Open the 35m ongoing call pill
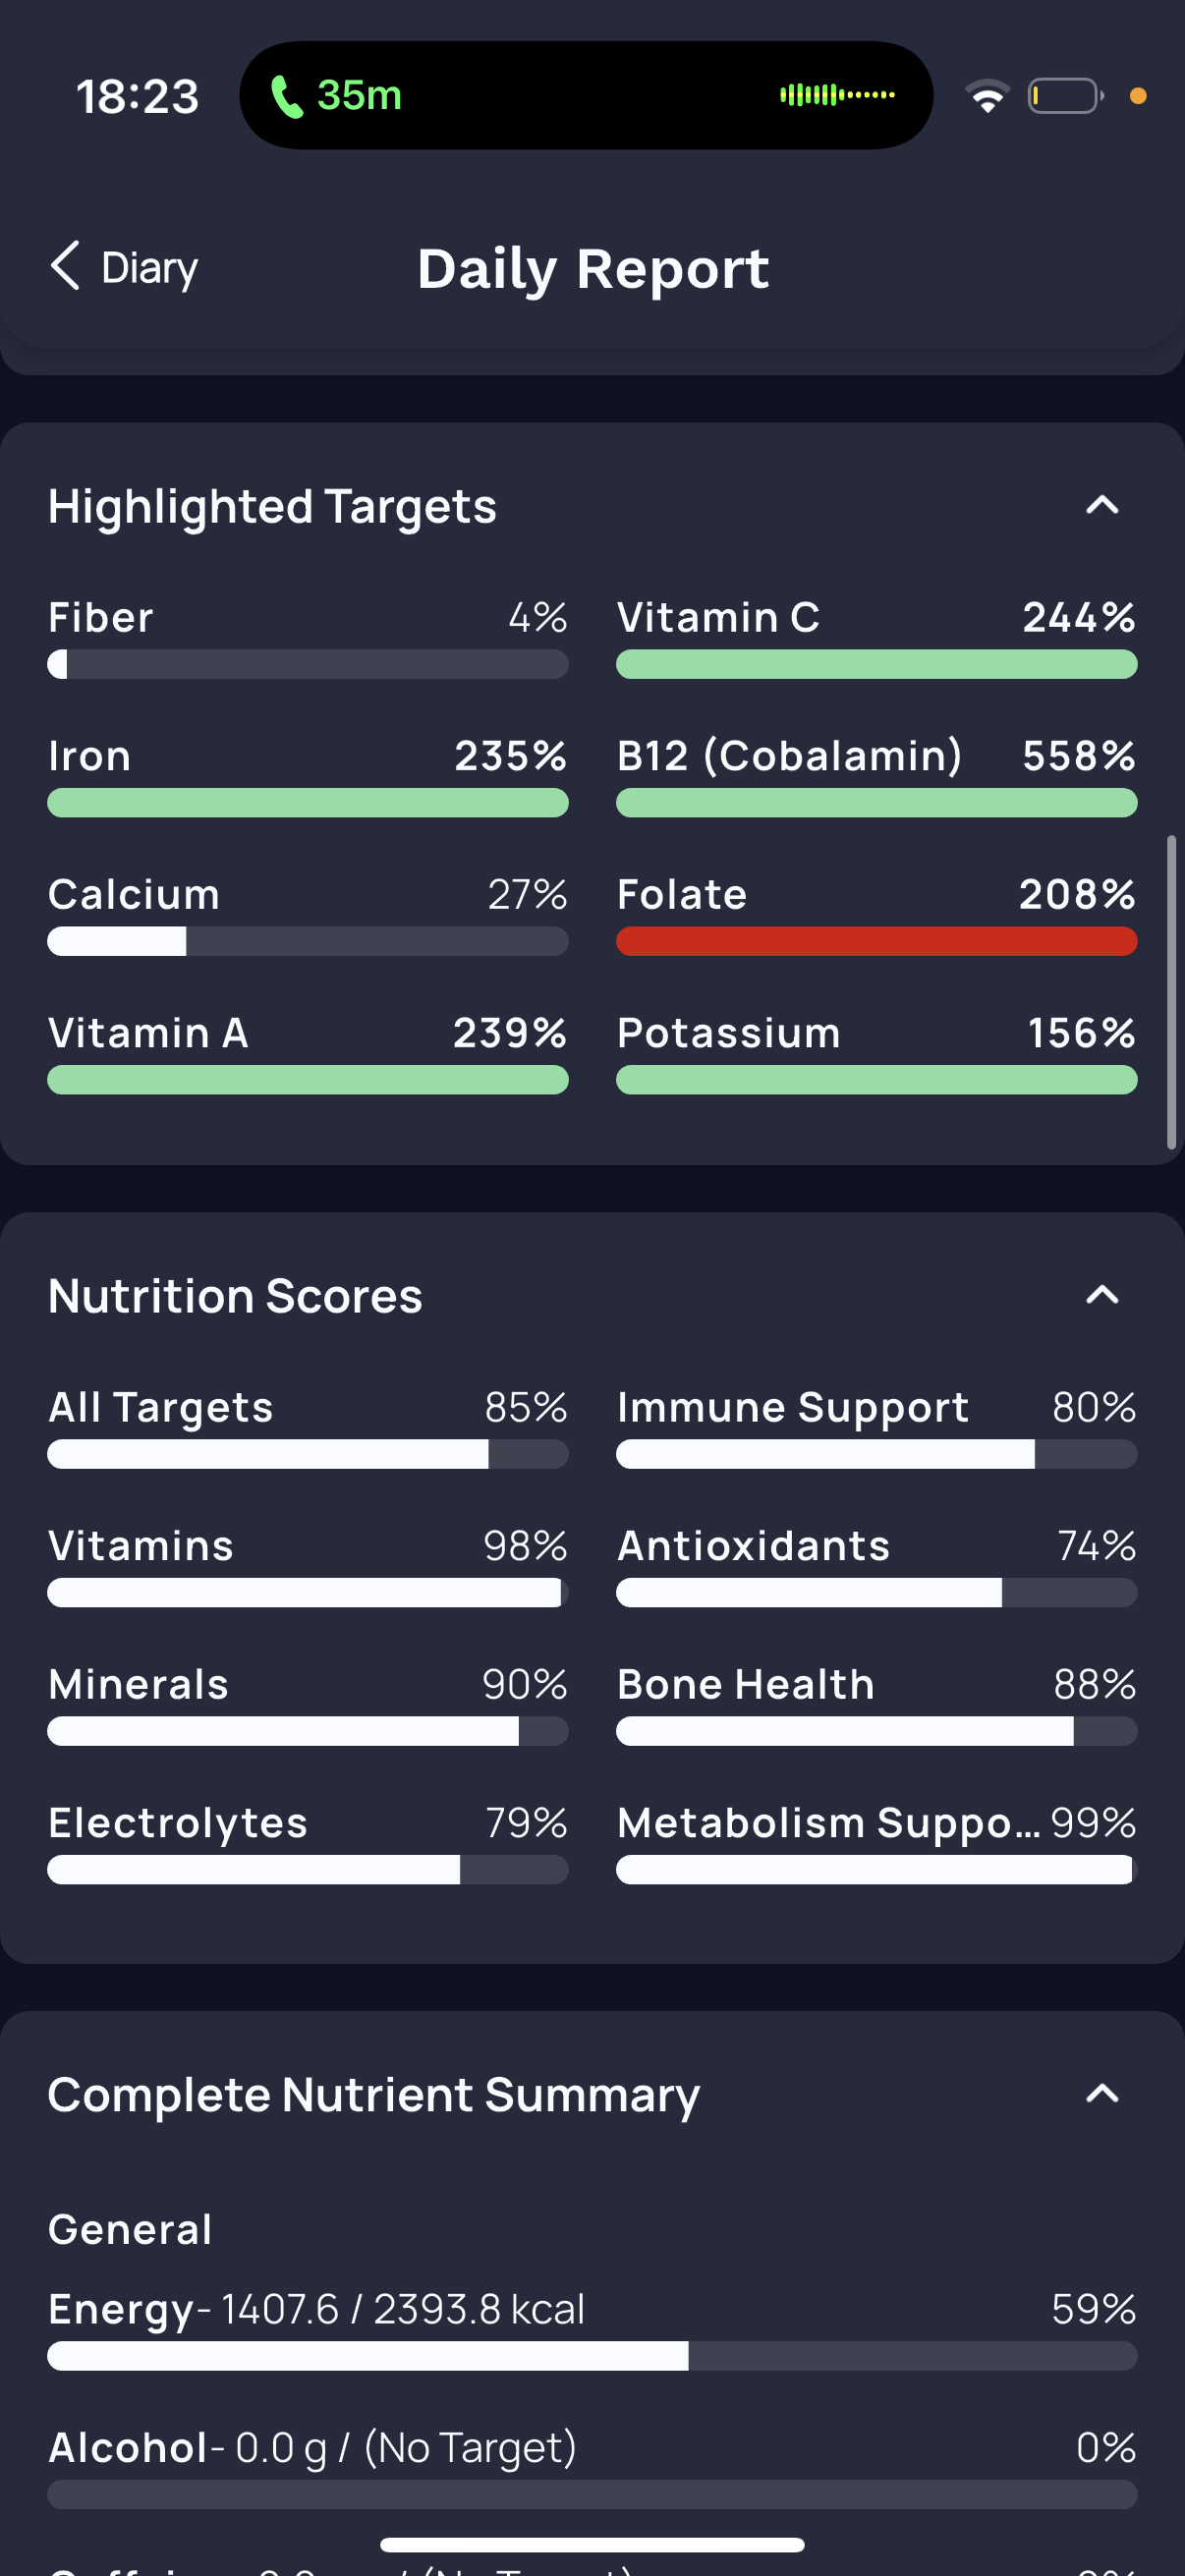The width and height of the screenshot is (1185, 2576). click(x=585, y=96)
